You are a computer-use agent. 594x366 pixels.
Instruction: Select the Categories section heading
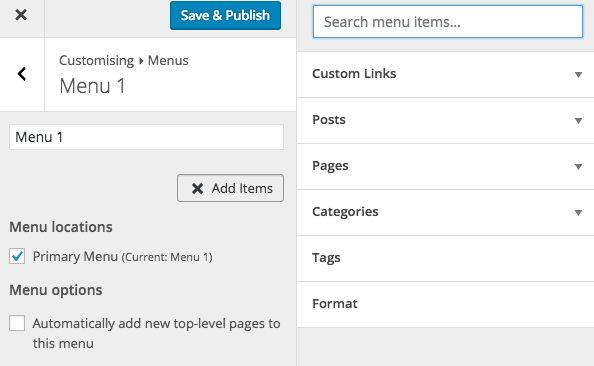coord(345,212)
